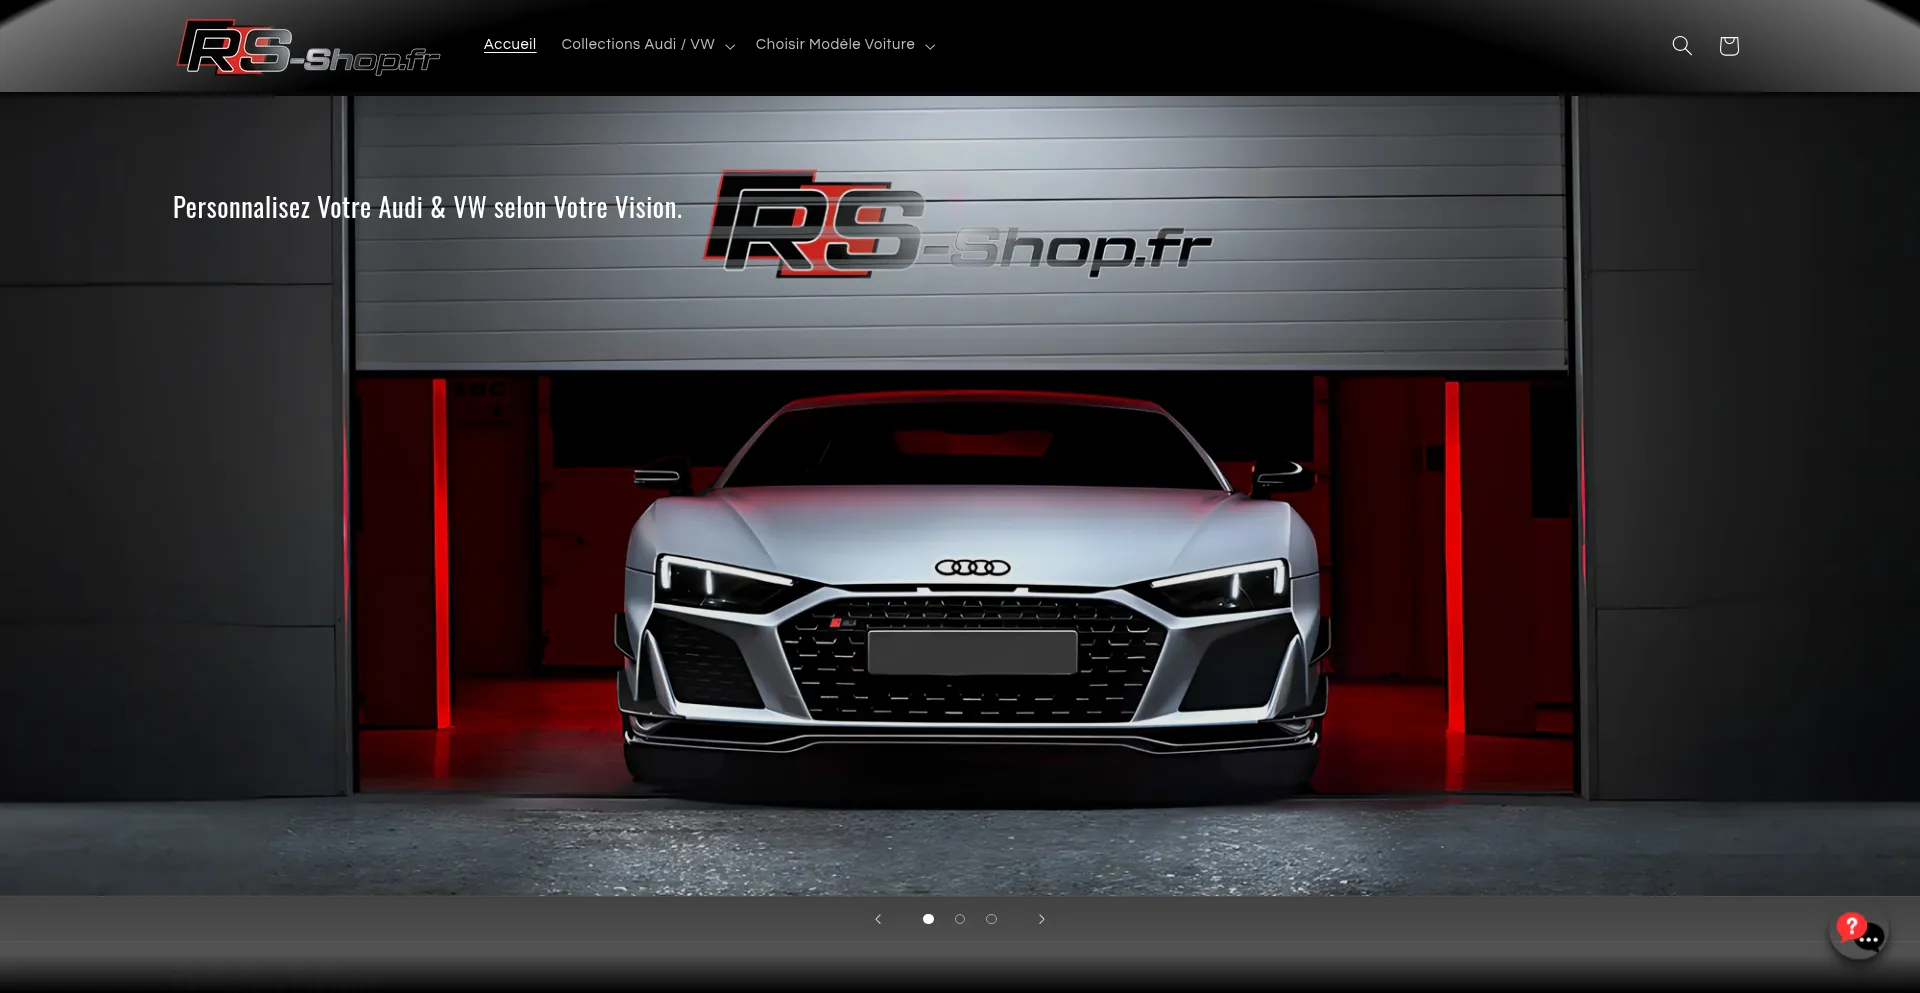Show the previous slide with left arrow
Viewport: 1920px width, 993px height.
coord(878,919)
